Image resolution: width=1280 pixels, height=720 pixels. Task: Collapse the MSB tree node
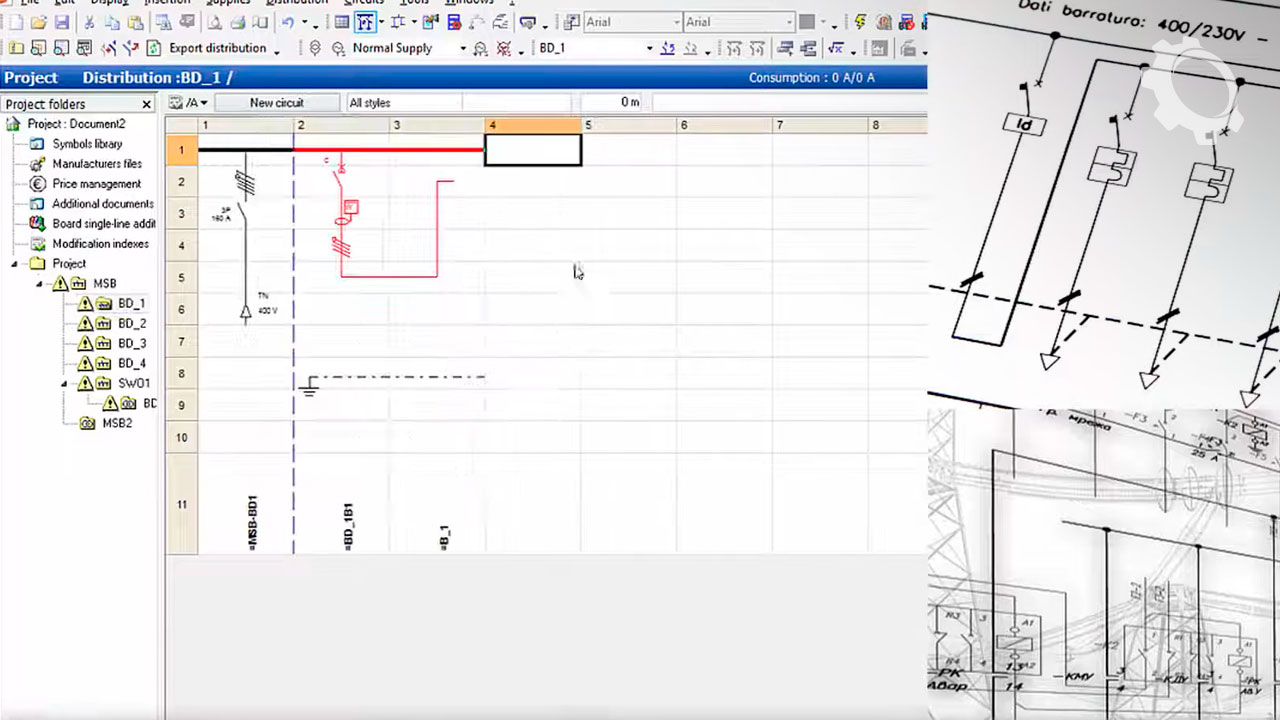40,284
